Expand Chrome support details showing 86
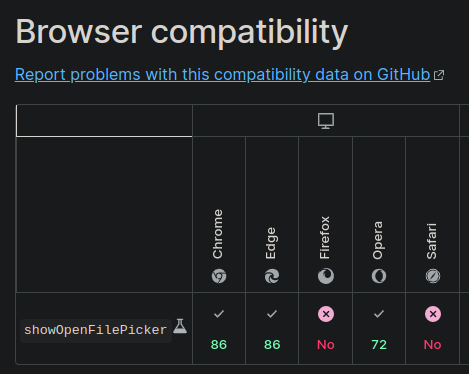Viewport: 469px width, 374px height. [219, 329]
